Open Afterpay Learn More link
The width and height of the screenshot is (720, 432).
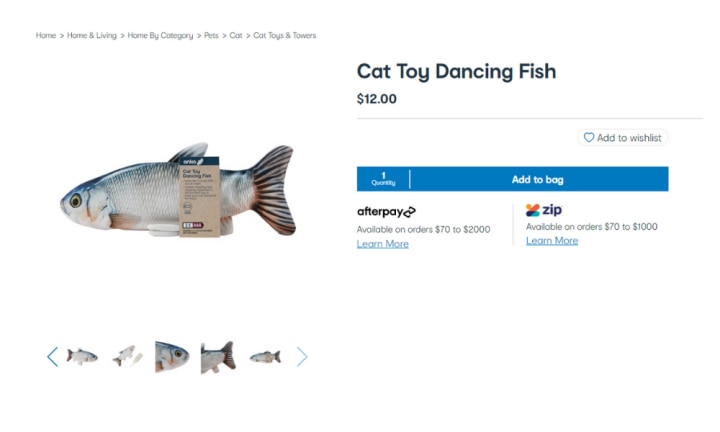coord(382,244)
